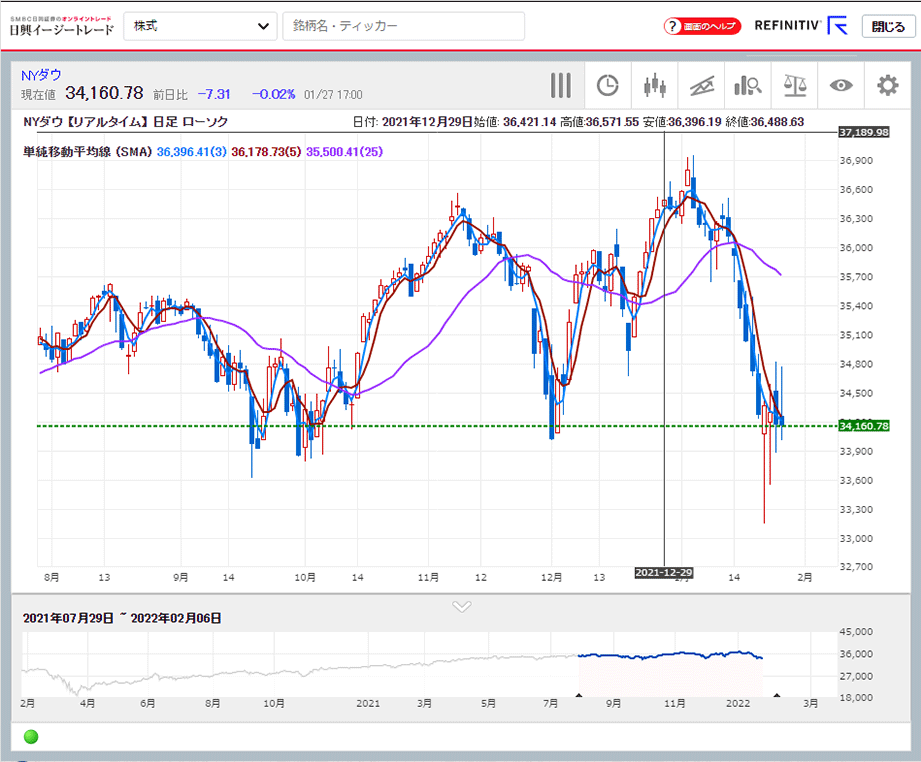Click the green status indicator circle

coord(30,737)
